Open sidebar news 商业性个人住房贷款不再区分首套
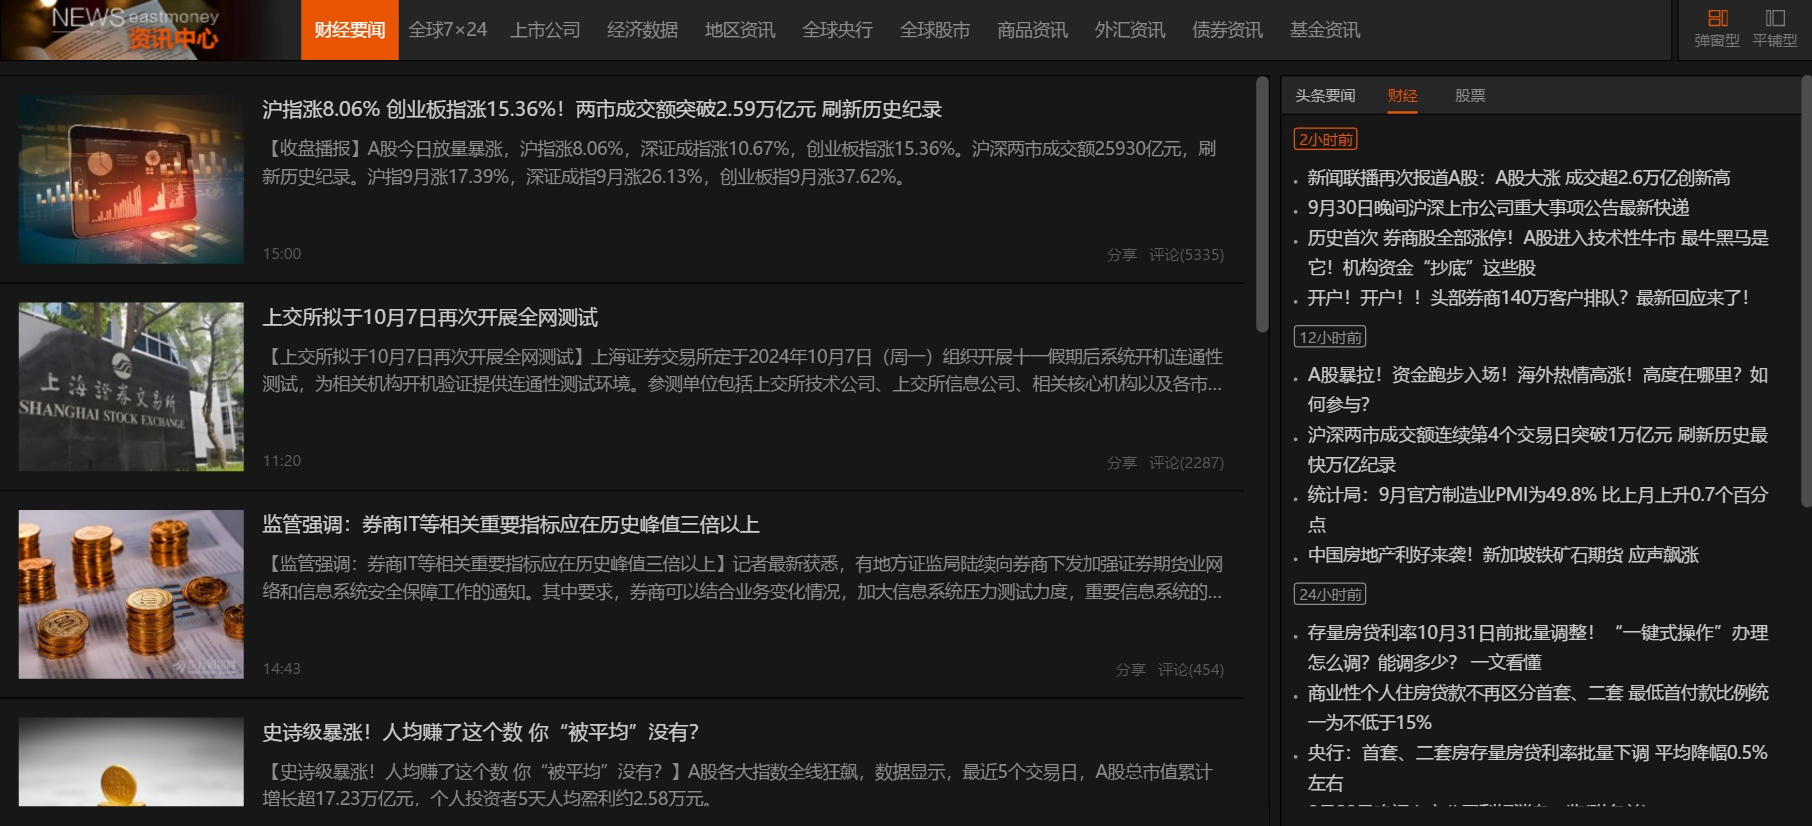Viewport: 1812px width, 826px height. [x=1538, y=708]
